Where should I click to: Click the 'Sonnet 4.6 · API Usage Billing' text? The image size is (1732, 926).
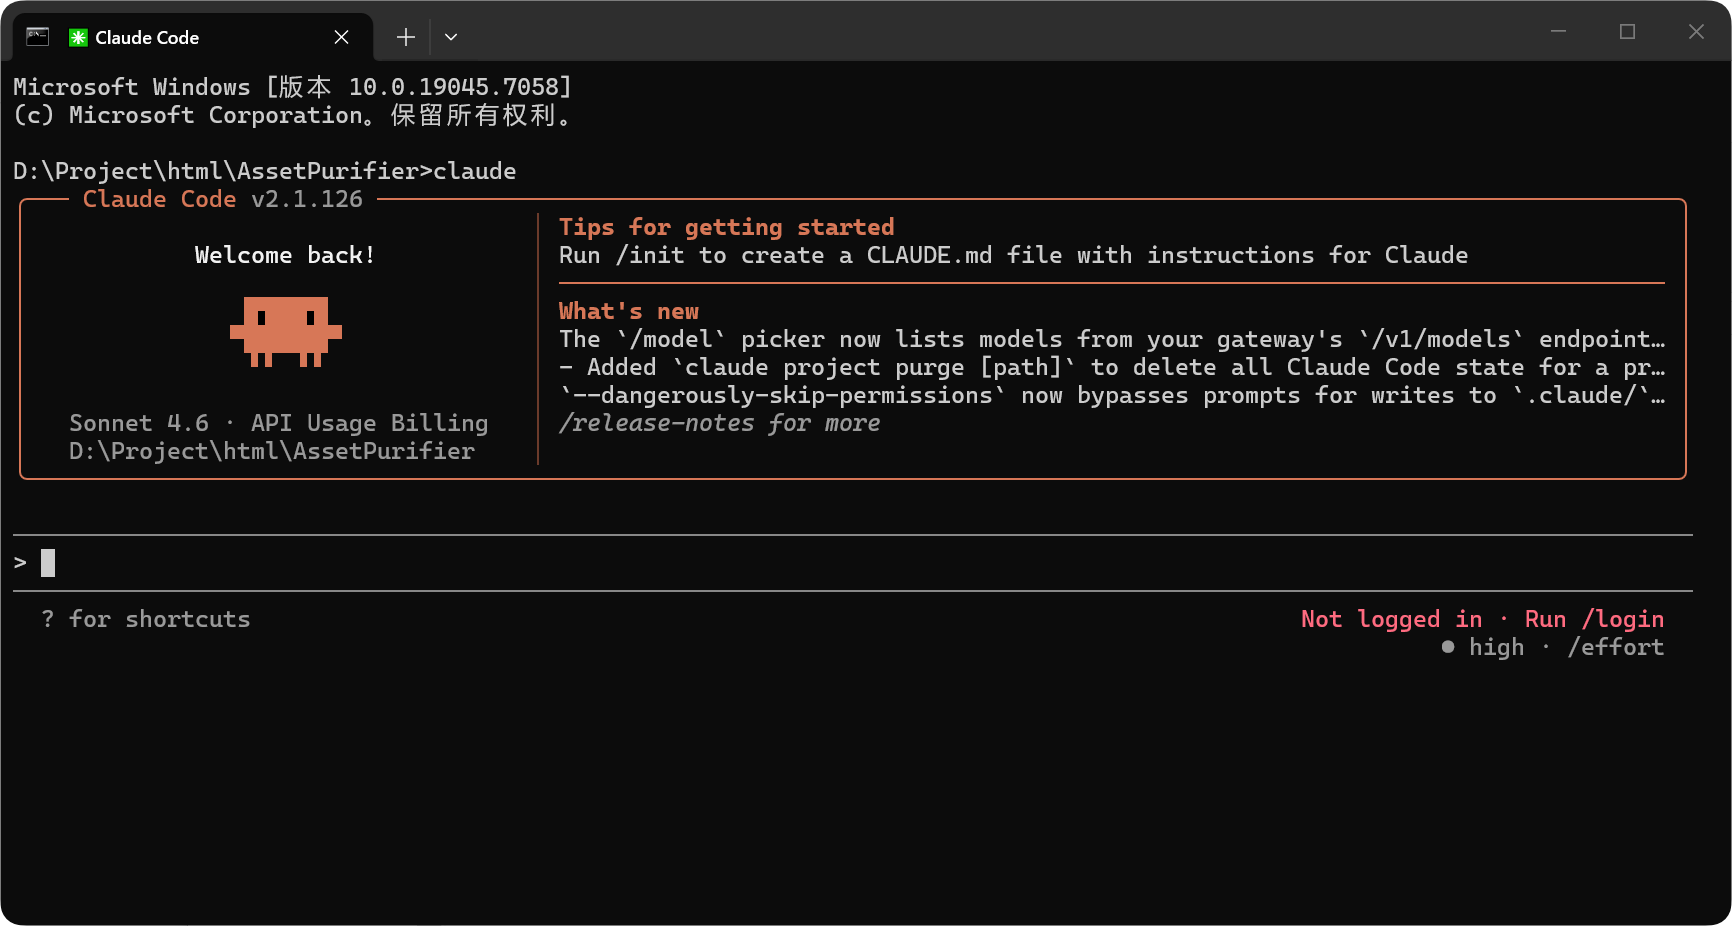[x=279, y=423]
